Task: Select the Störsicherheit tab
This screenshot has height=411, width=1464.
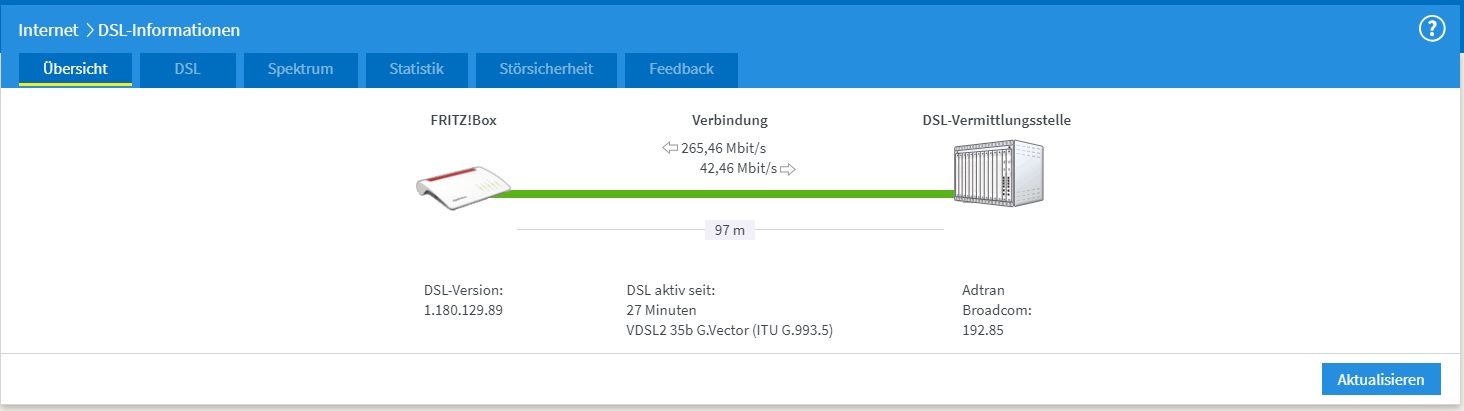Action: coord(546,69)
